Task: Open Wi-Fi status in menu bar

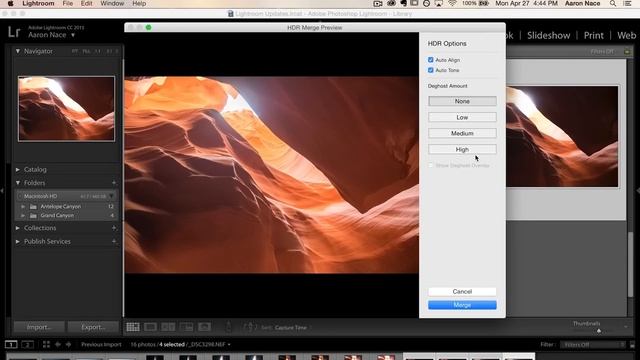Action: pos(452,4)
